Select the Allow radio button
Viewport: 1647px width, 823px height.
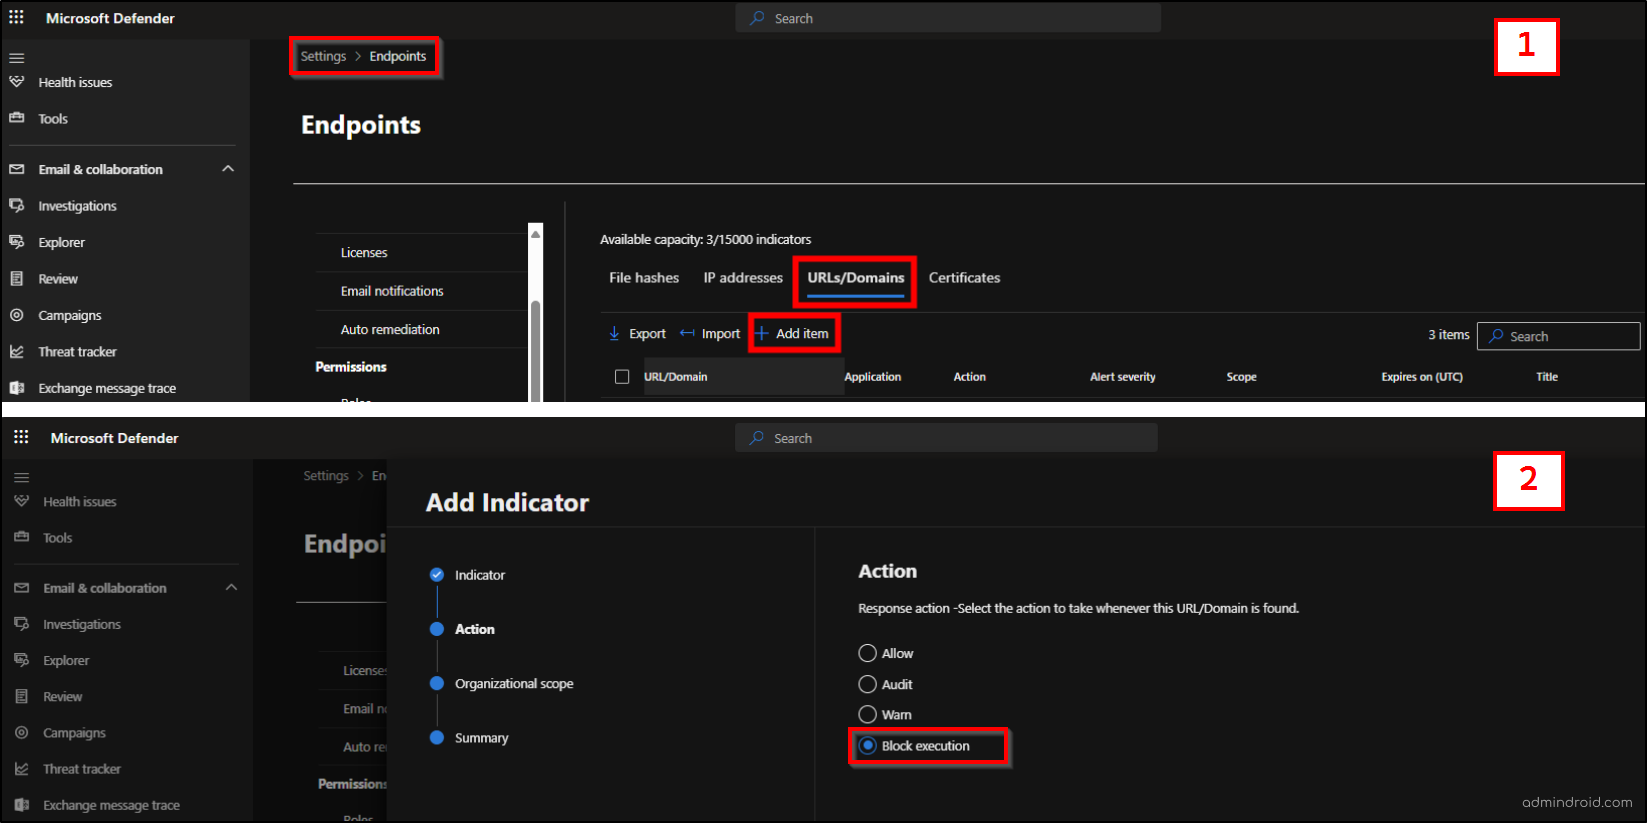(867, 653)
